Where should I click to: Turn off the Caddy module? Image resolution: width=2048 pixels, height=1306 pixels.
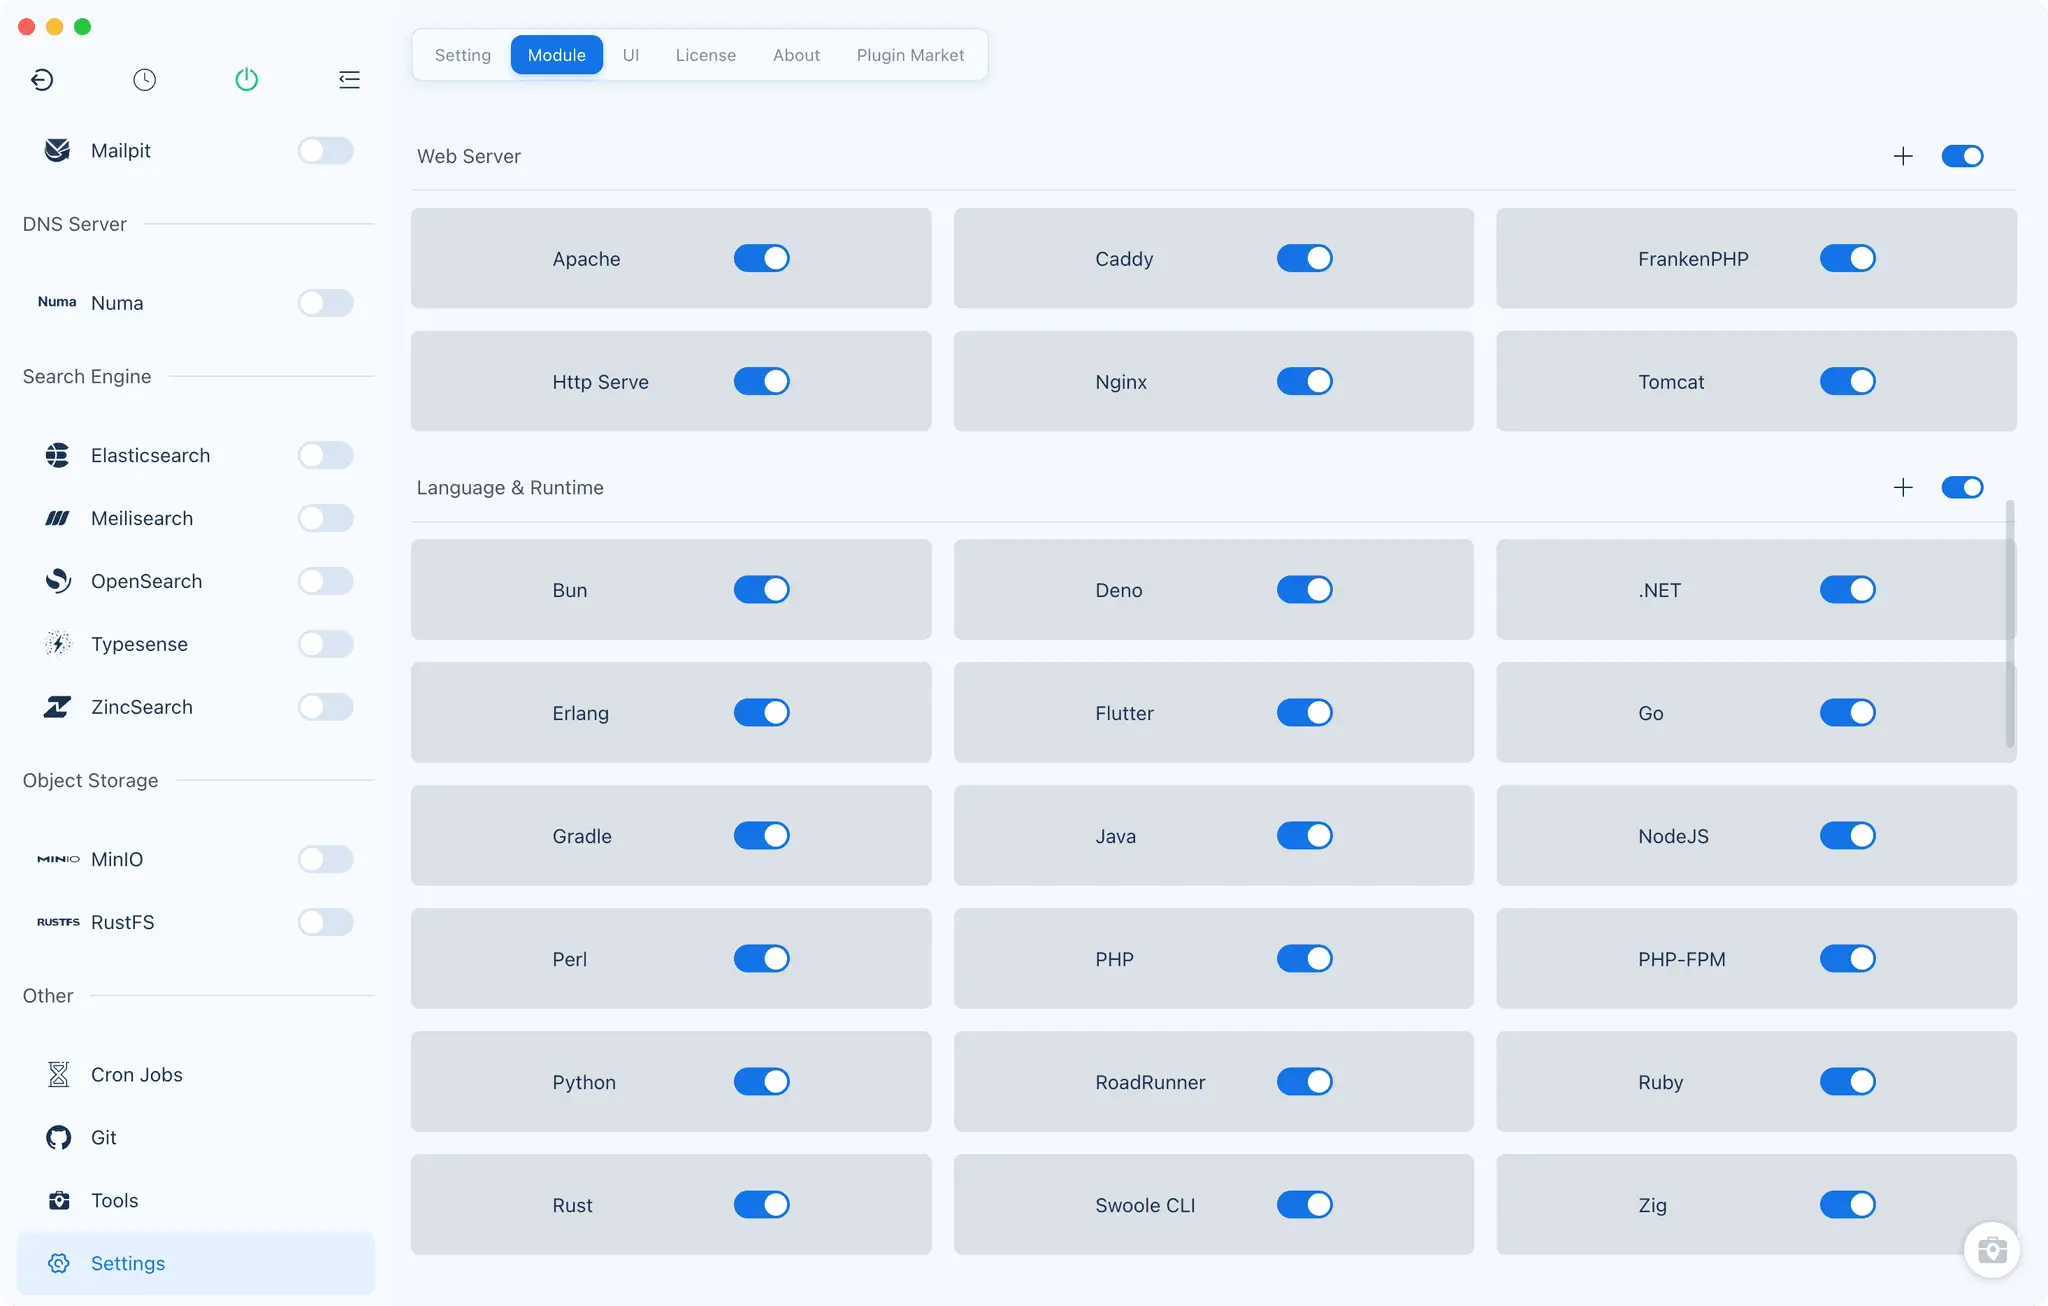point(1305,258)
